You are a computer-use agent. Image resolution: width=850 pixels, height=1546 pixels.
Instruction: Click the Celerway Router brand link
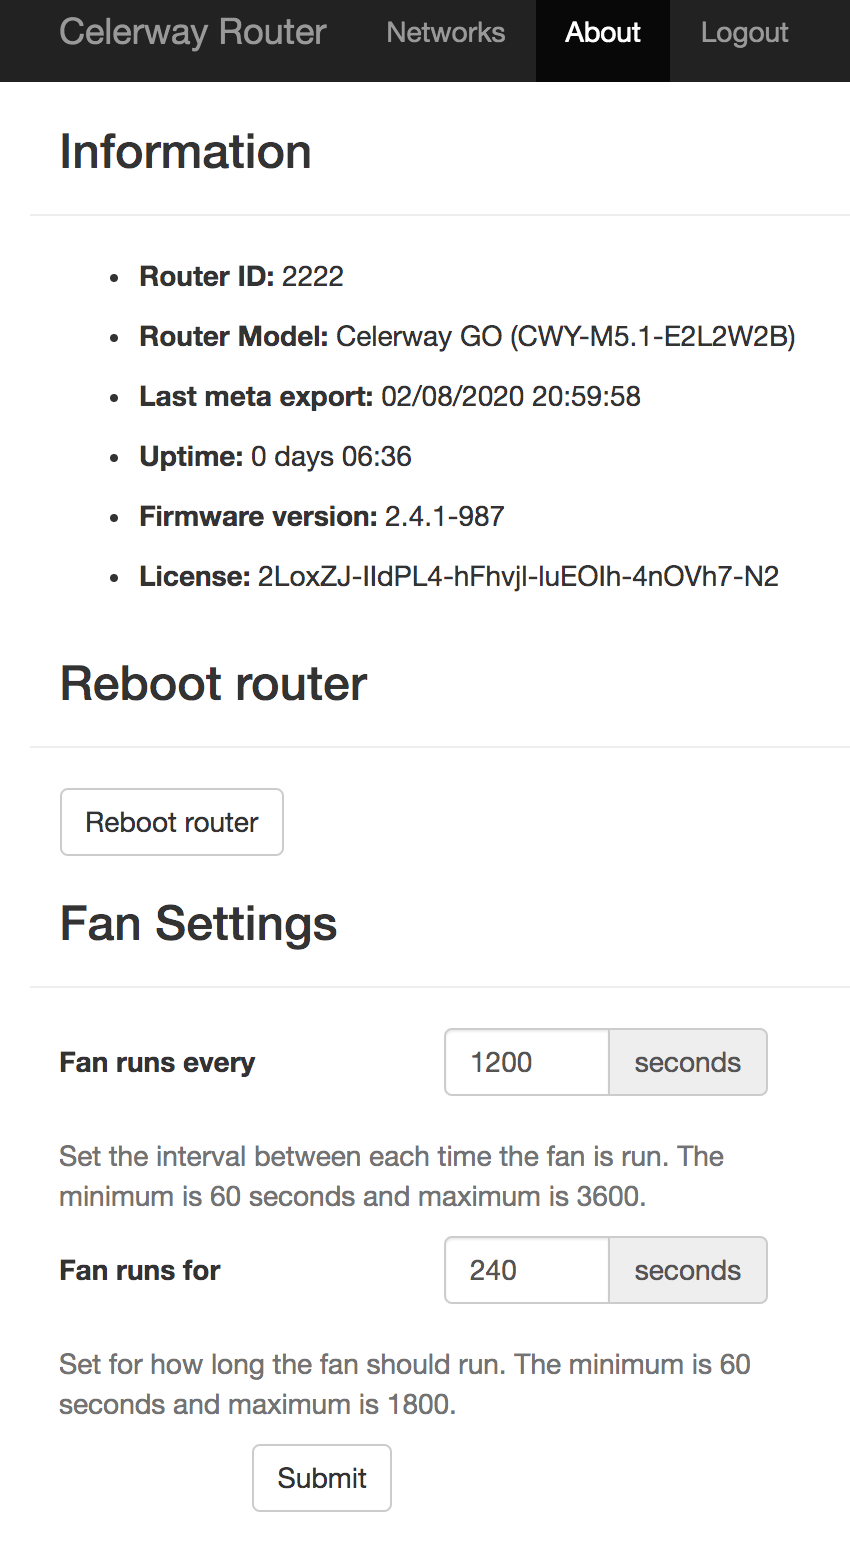point(192,33)
